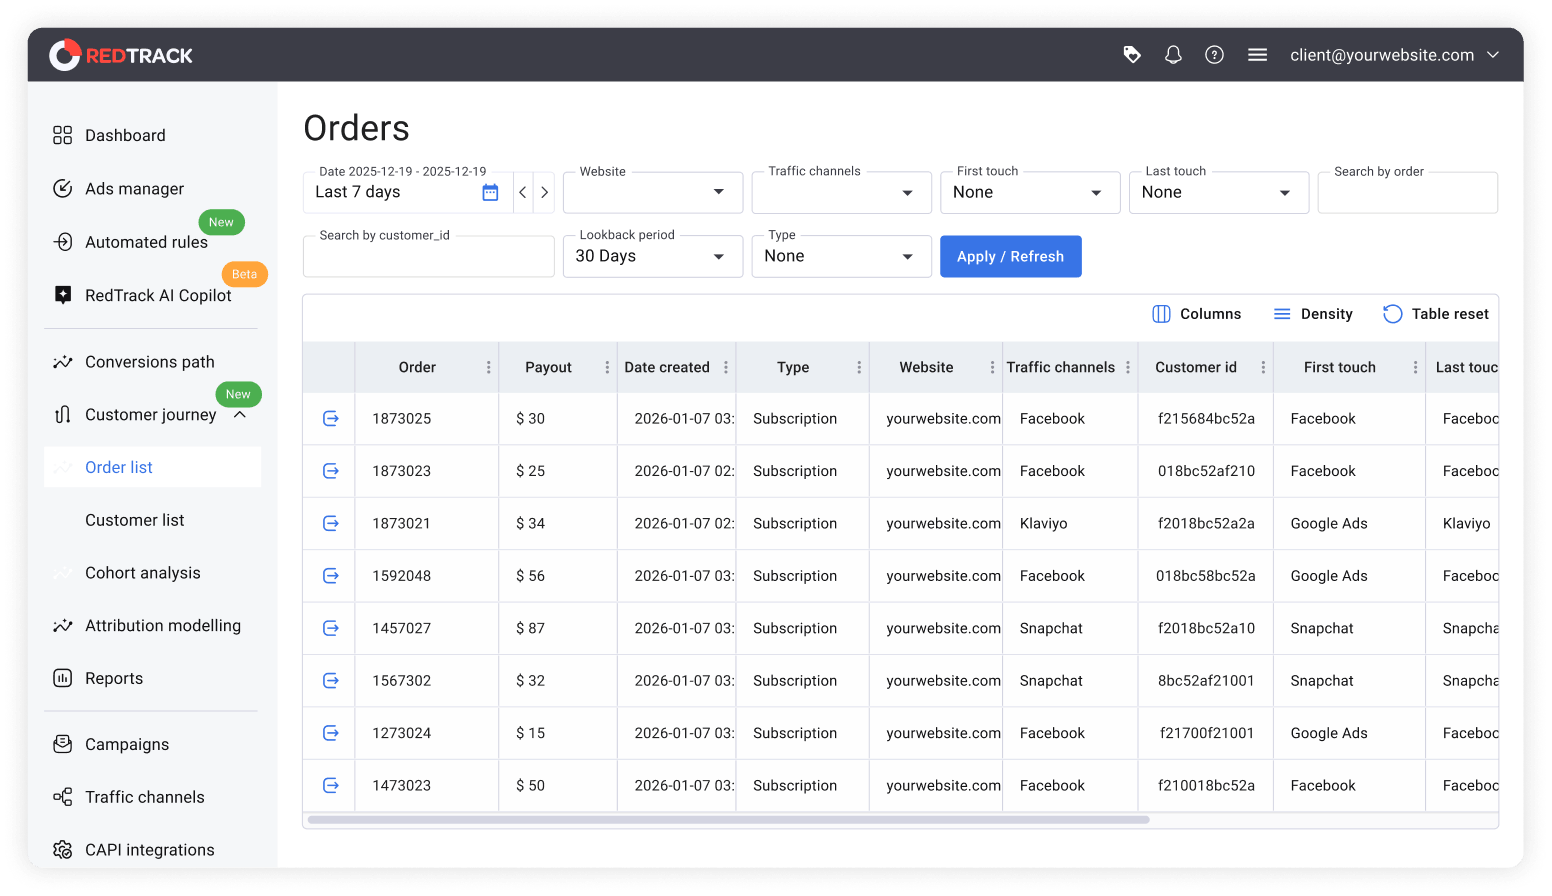This screenshot has width=1552, height=896.
Task: Open details icon for order 1273024
Action: coord(331,733)
